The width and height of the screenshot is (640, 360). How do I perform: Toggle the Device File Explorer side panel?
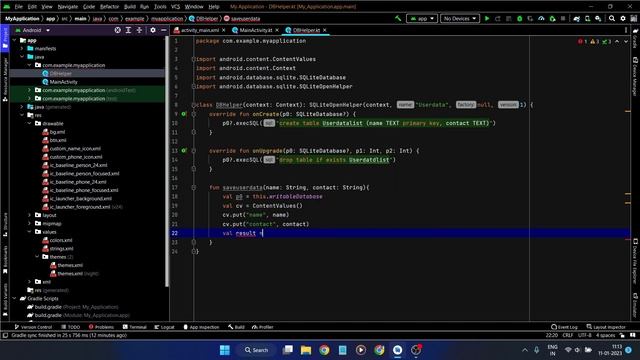(635, 261)
